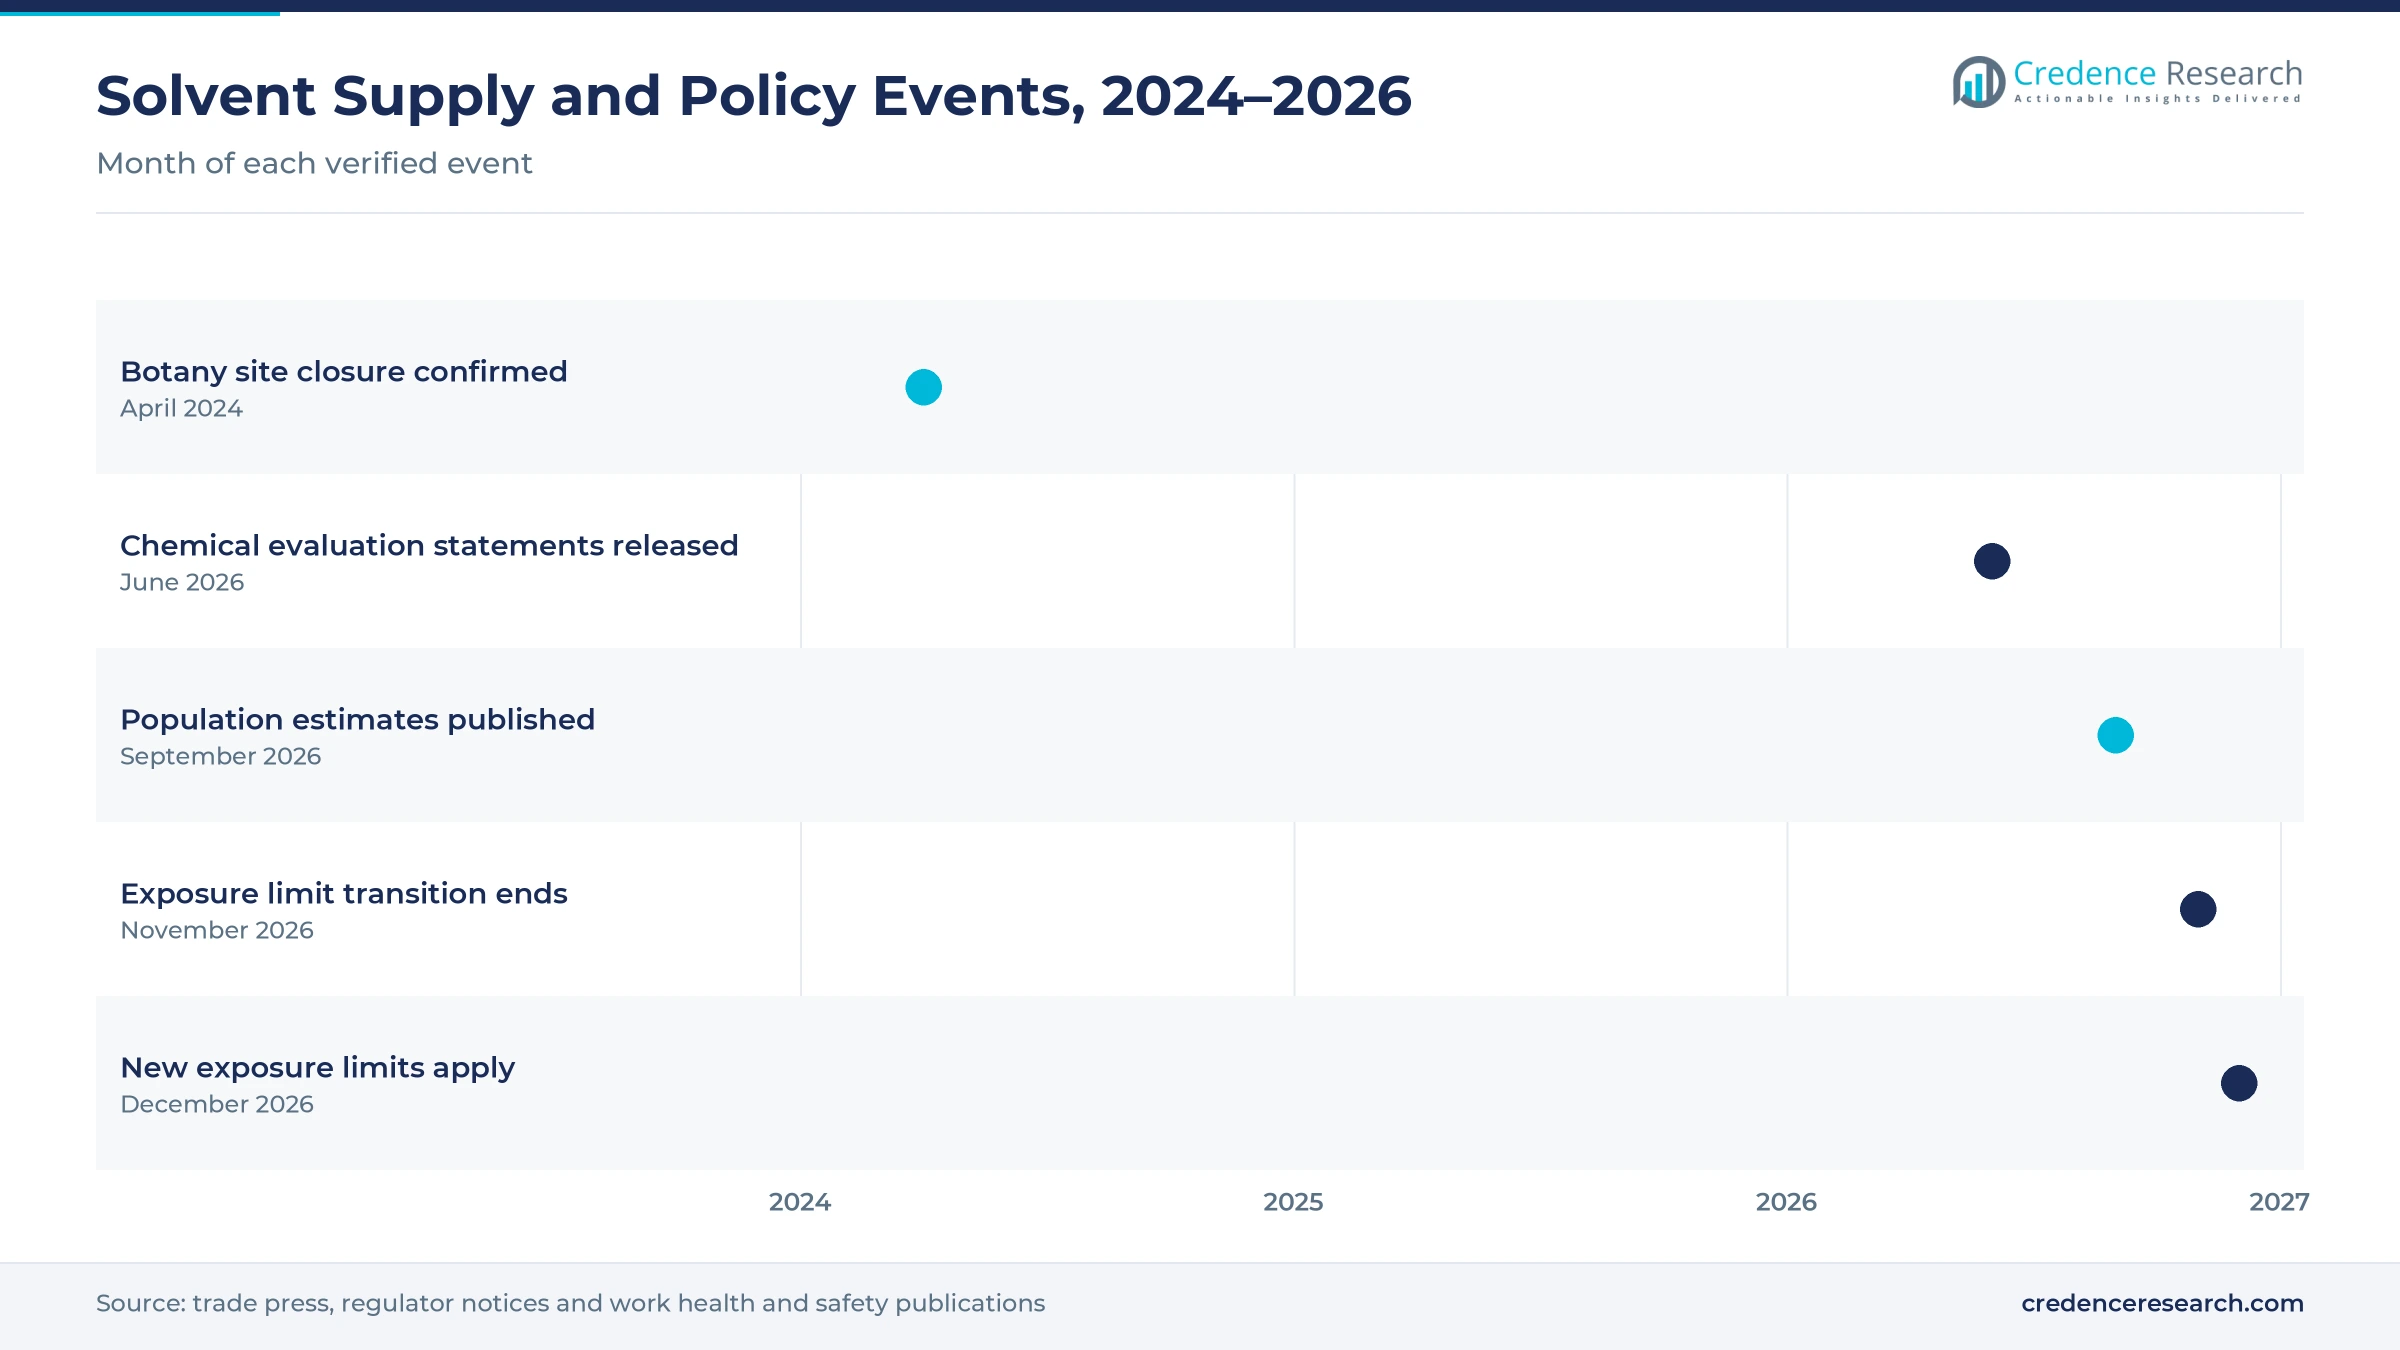The height and width of the screenshot is (1350, 2400).
Task: Click the Credence Research brand name text
Action: pos(2158,74)
